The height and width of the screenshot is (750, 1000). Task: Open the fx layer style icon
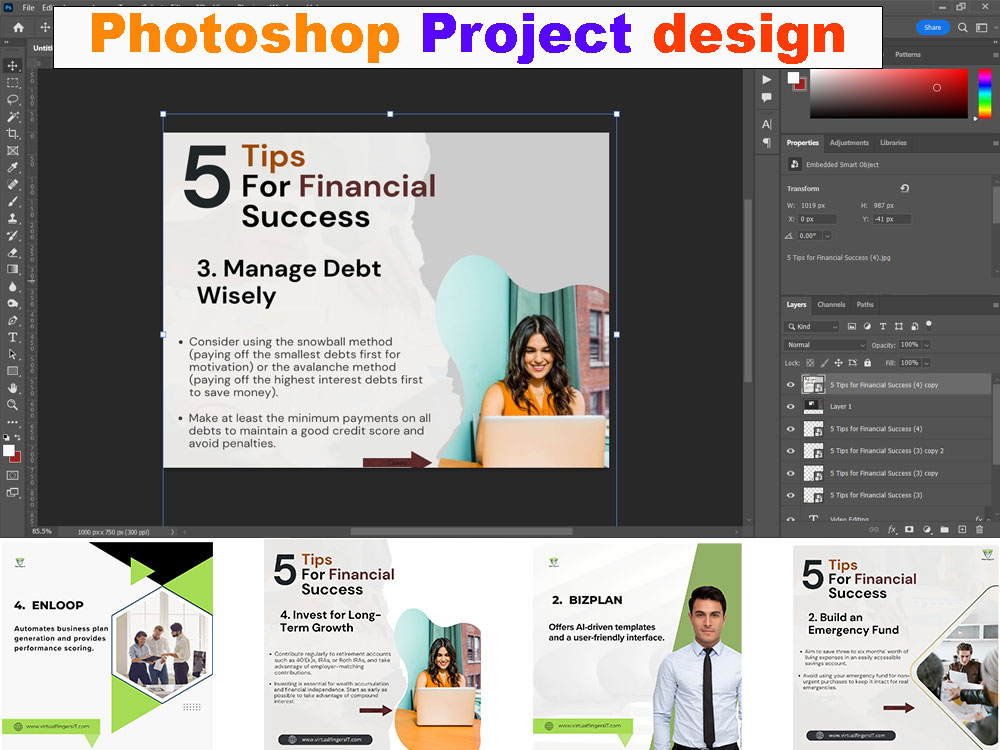pos(892,529)
